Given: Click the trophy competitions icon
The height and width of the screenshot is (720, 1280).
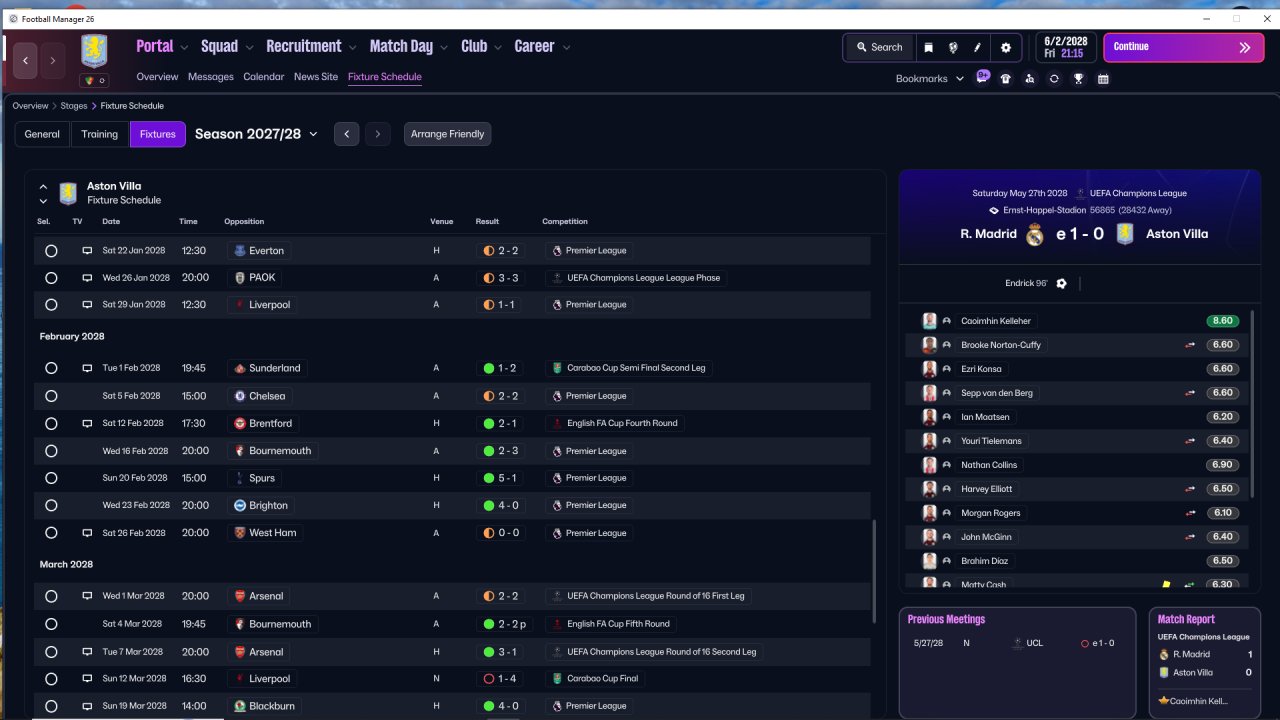Looking at the screenshot, I should click(1078, 78).
